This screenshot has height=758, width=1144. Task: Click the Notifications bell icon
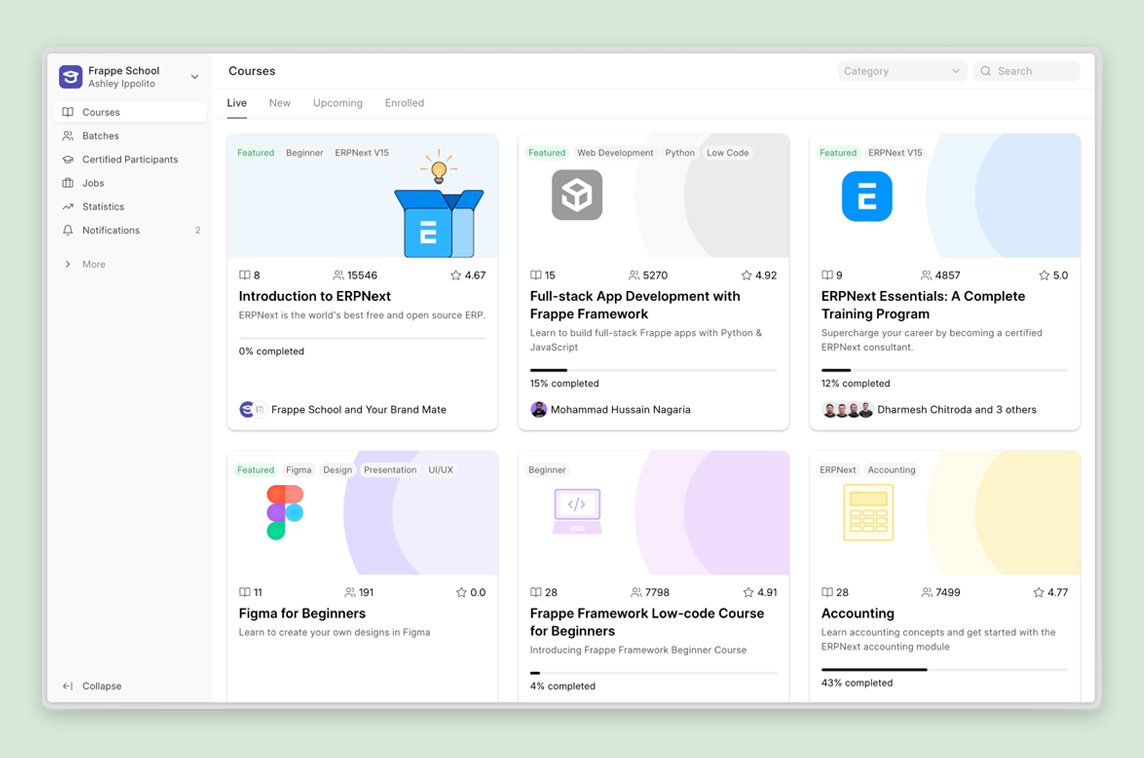click(68, 230)
